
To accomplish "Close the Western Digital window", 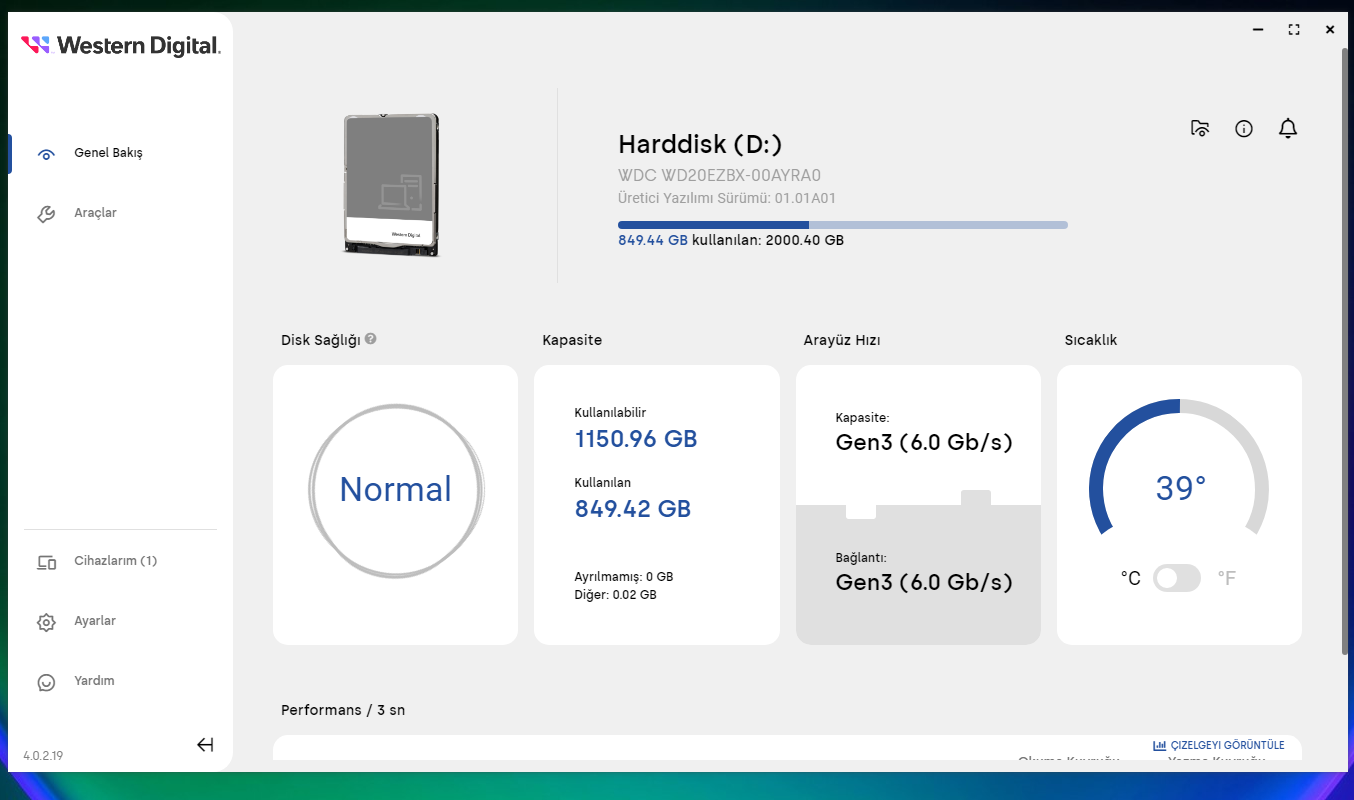I will (x=1330, y=30).
